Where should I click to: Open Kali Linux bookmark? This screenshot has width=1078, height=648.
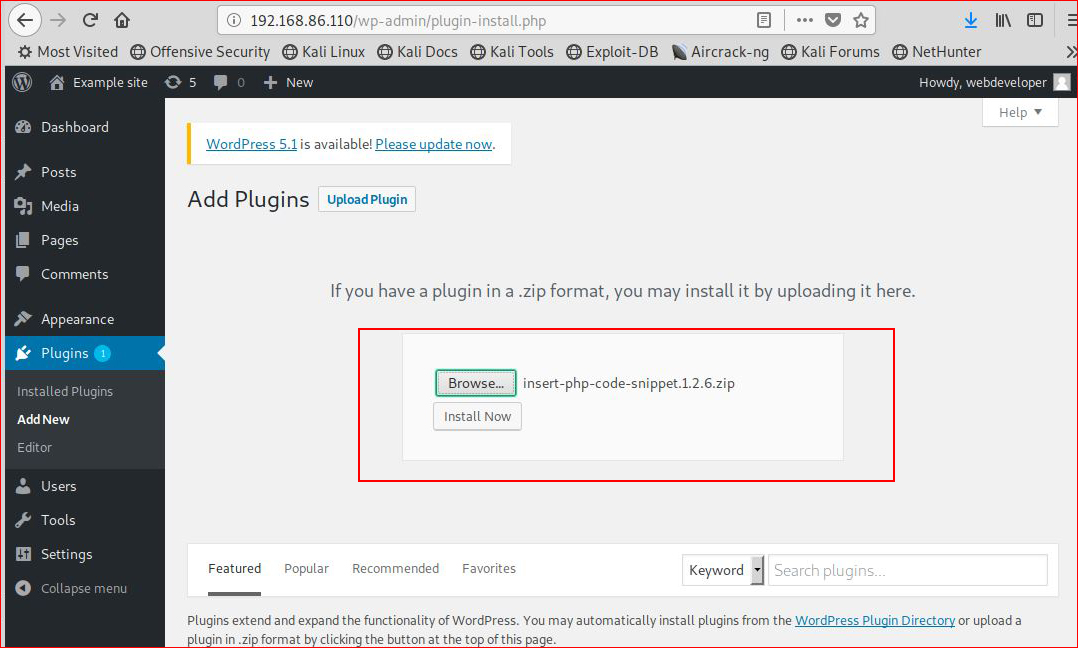point(324,52)
